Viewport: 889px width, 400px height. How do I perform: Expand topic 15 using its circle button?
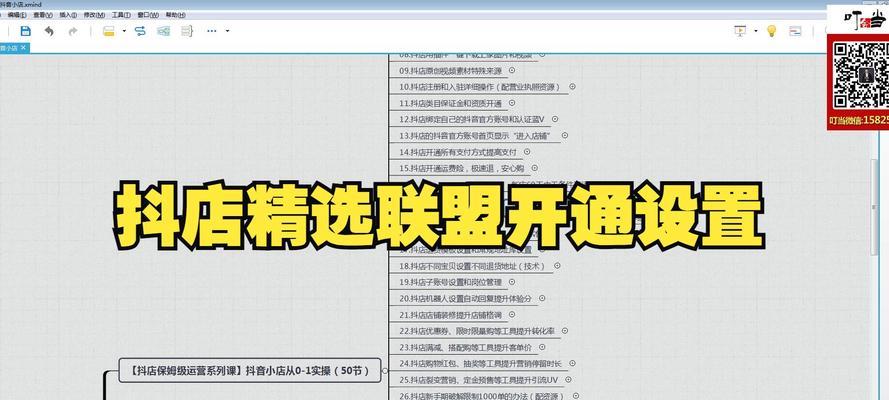point(535,168)
